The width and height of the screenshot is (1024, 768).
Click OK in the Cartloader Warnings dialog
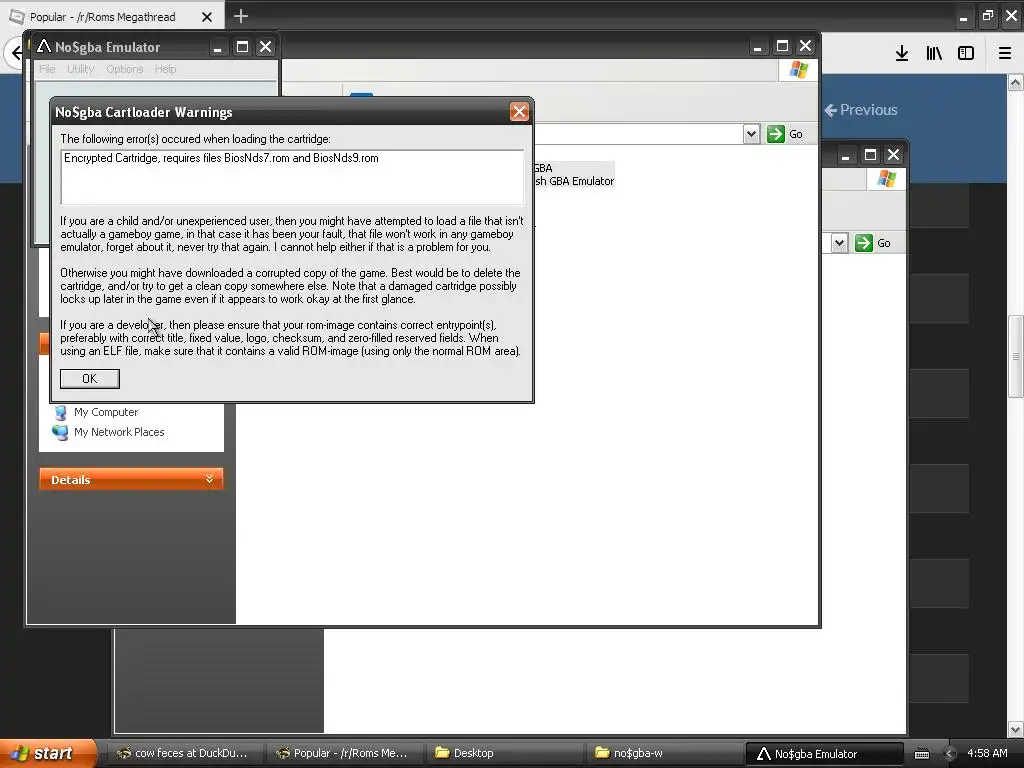(89, 379)
